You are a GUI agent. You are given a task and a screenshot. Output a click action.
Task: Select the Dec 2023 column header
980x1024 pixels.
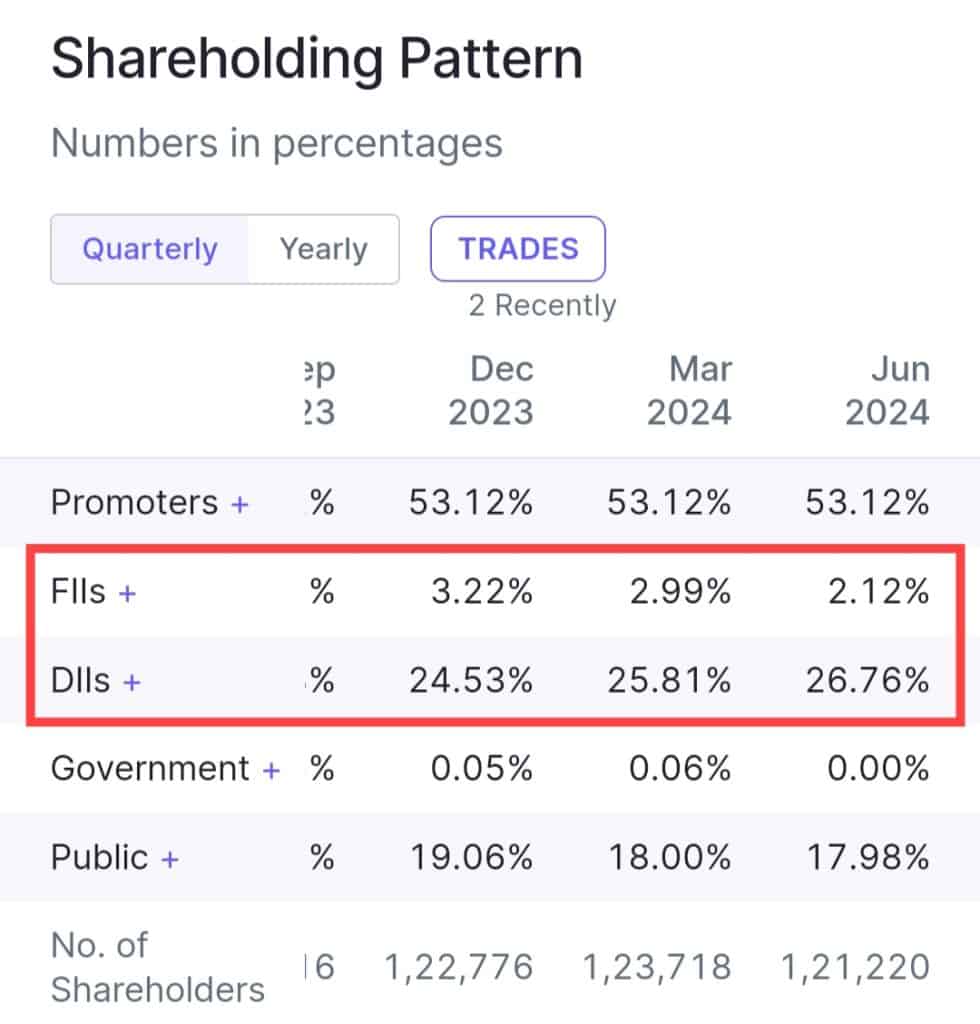tap(490, 390)
